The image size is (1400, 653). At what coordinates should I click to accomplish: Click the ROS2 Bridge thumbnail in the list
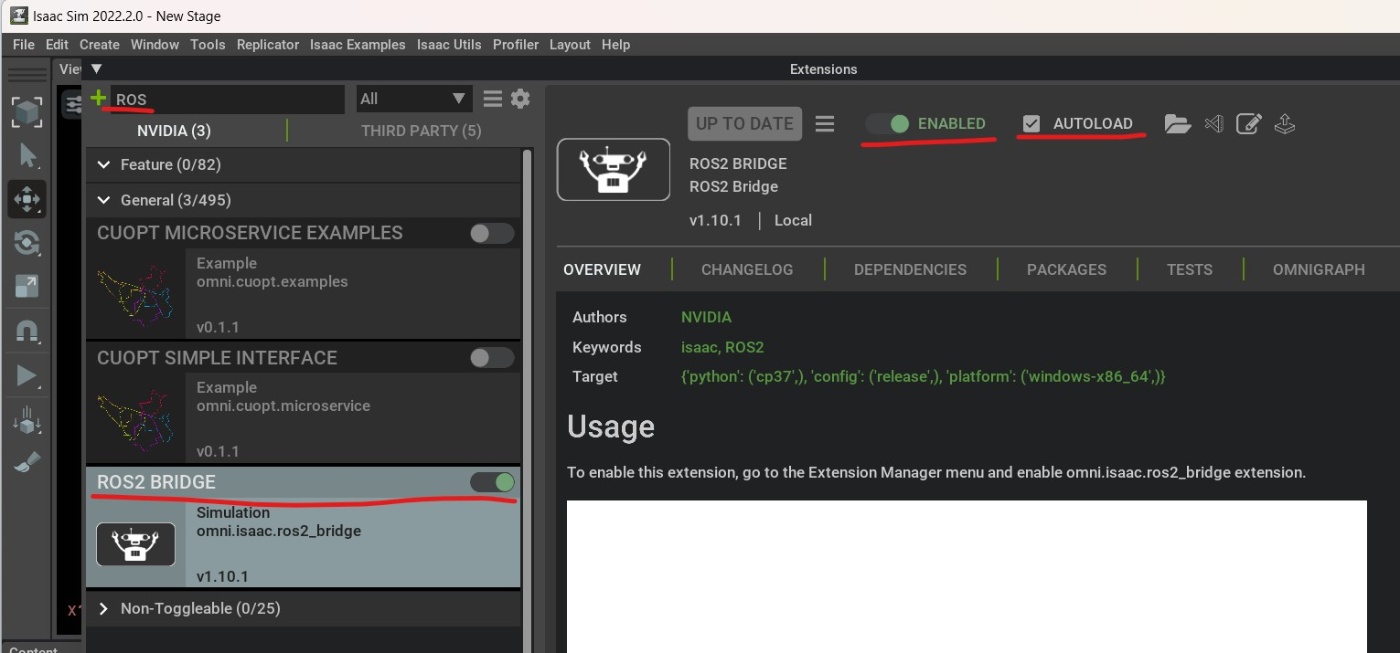click(x=135, y=544)
